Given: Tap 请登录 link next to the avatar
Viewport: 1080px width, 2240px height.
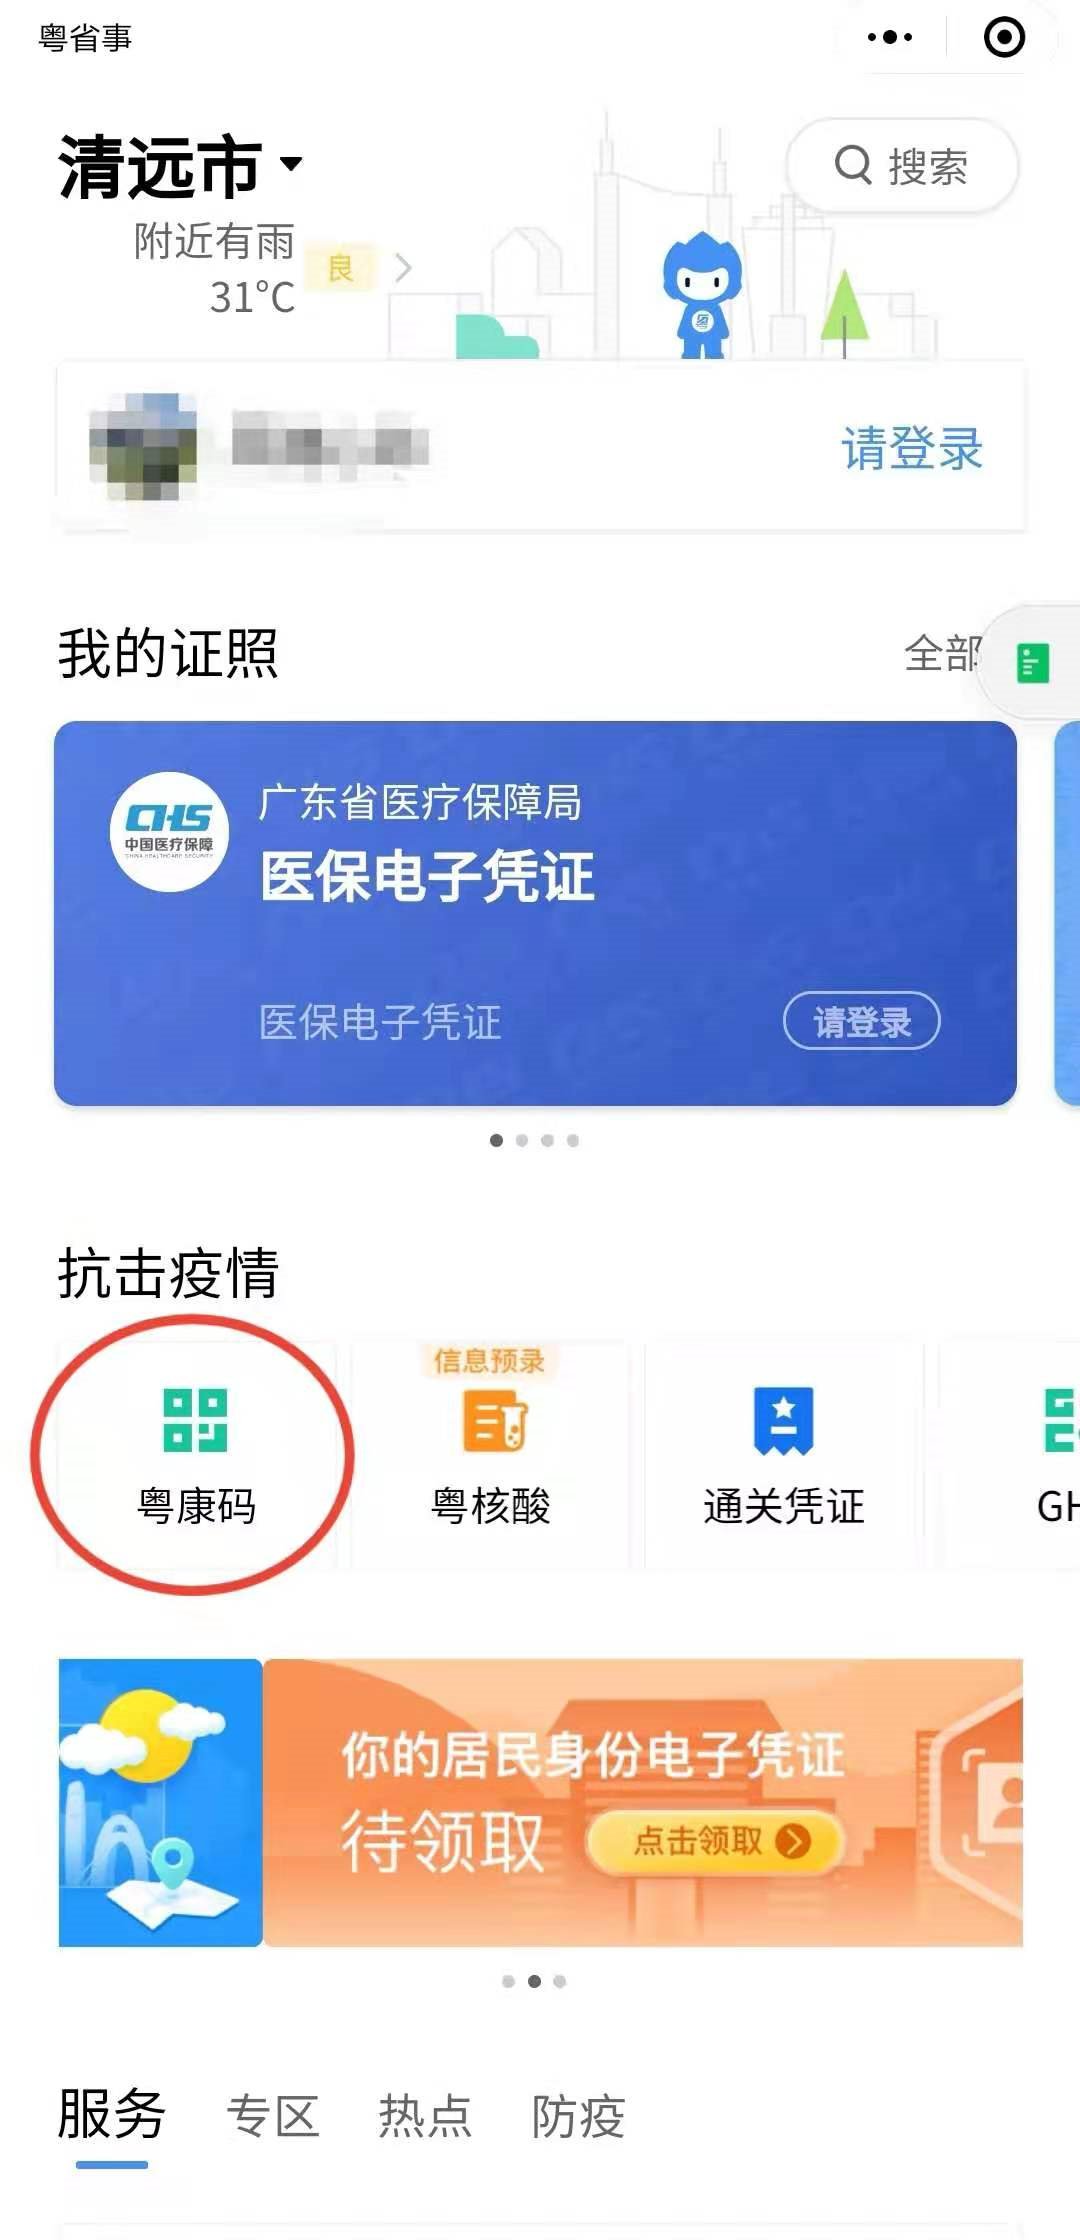Looking at the screenshot, I should [911, 448].
